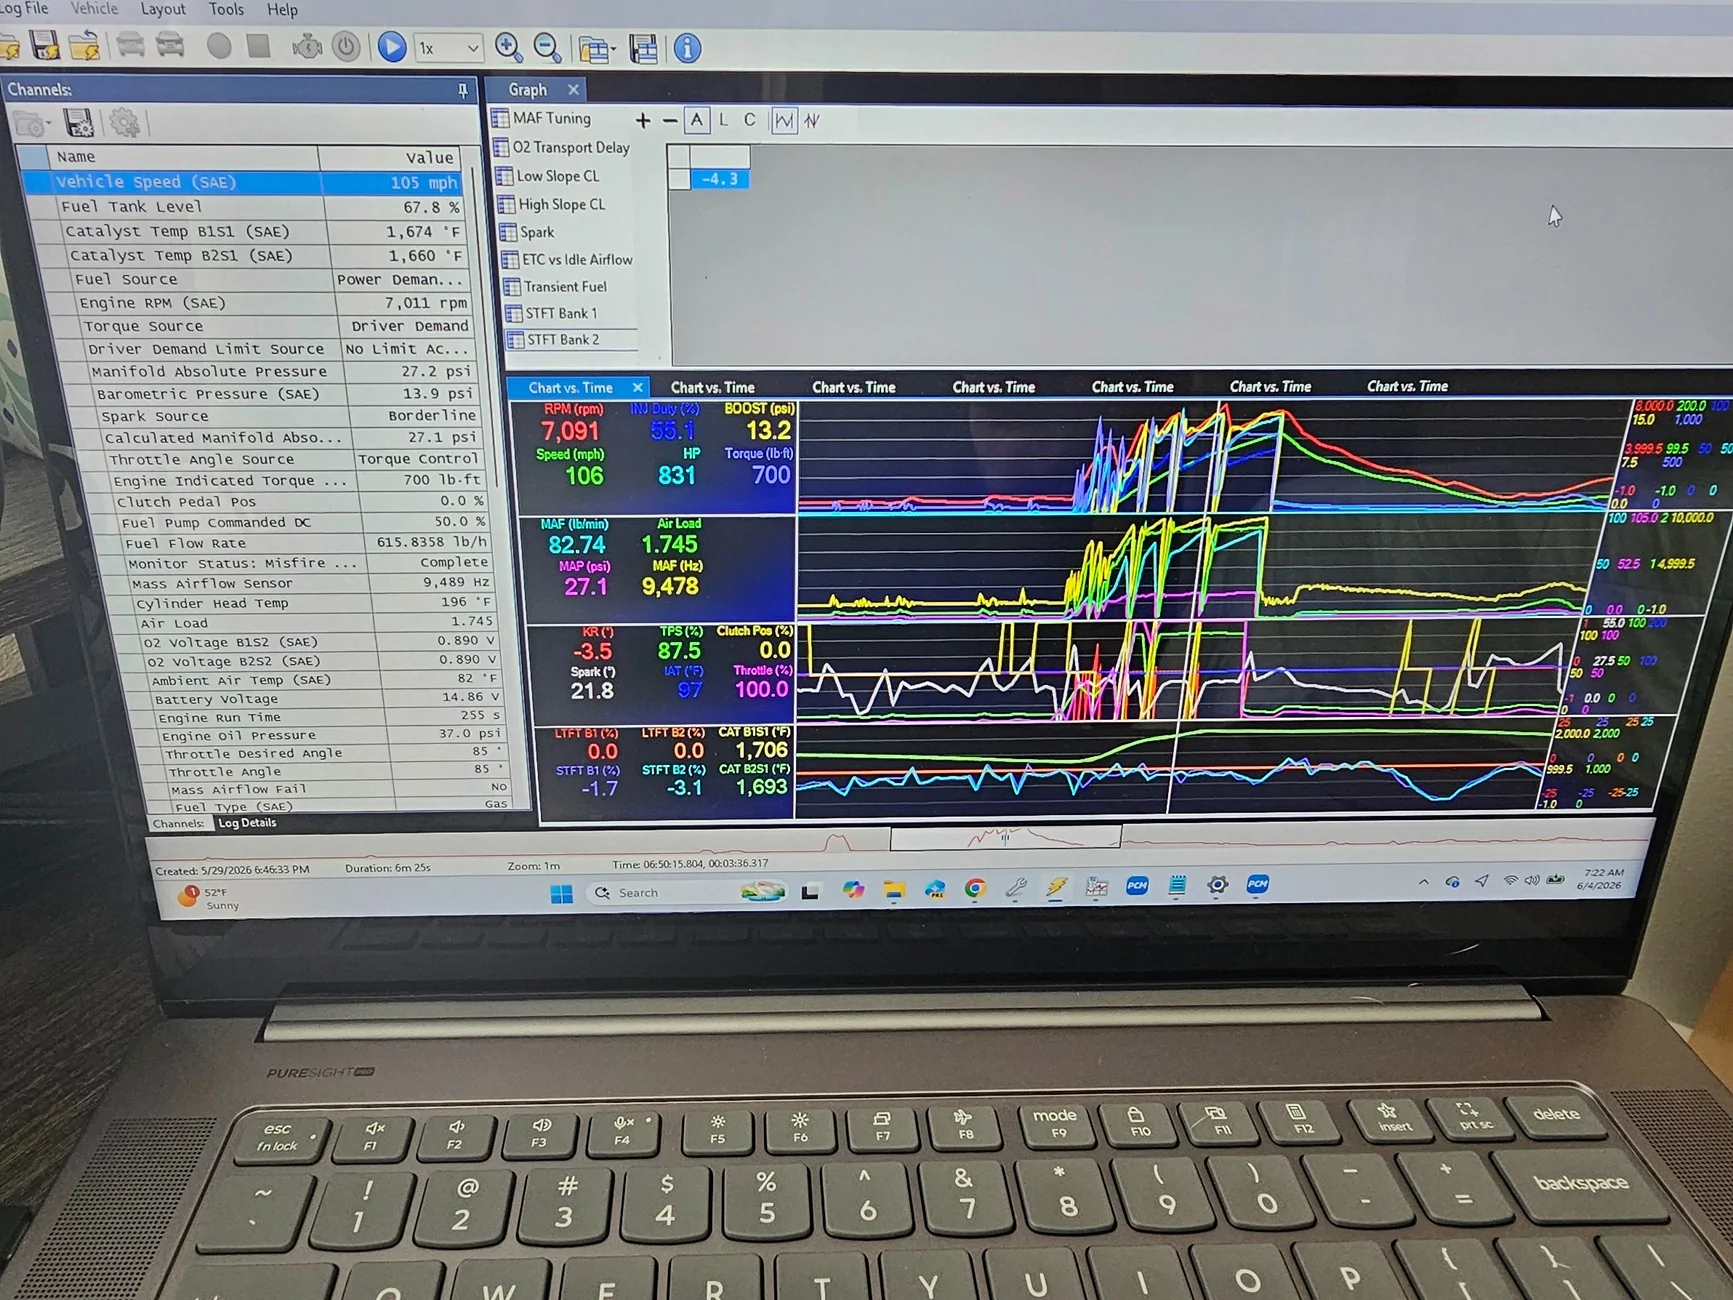
Task: Open the engine diagnostics icon
Action: coord(307,47)
